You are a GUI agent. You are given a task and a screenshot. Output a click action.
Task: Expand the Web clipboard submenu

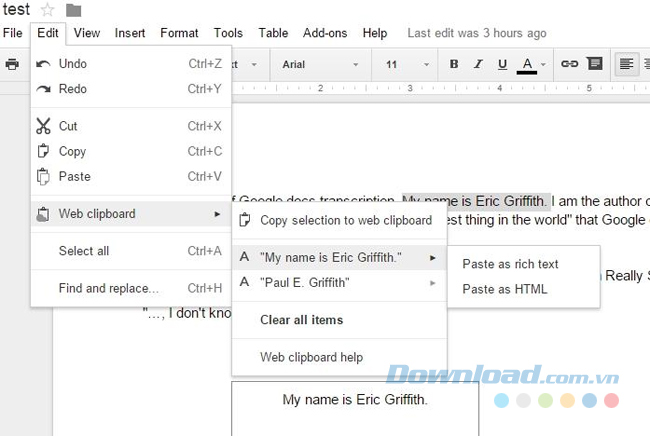pos(131,214)
